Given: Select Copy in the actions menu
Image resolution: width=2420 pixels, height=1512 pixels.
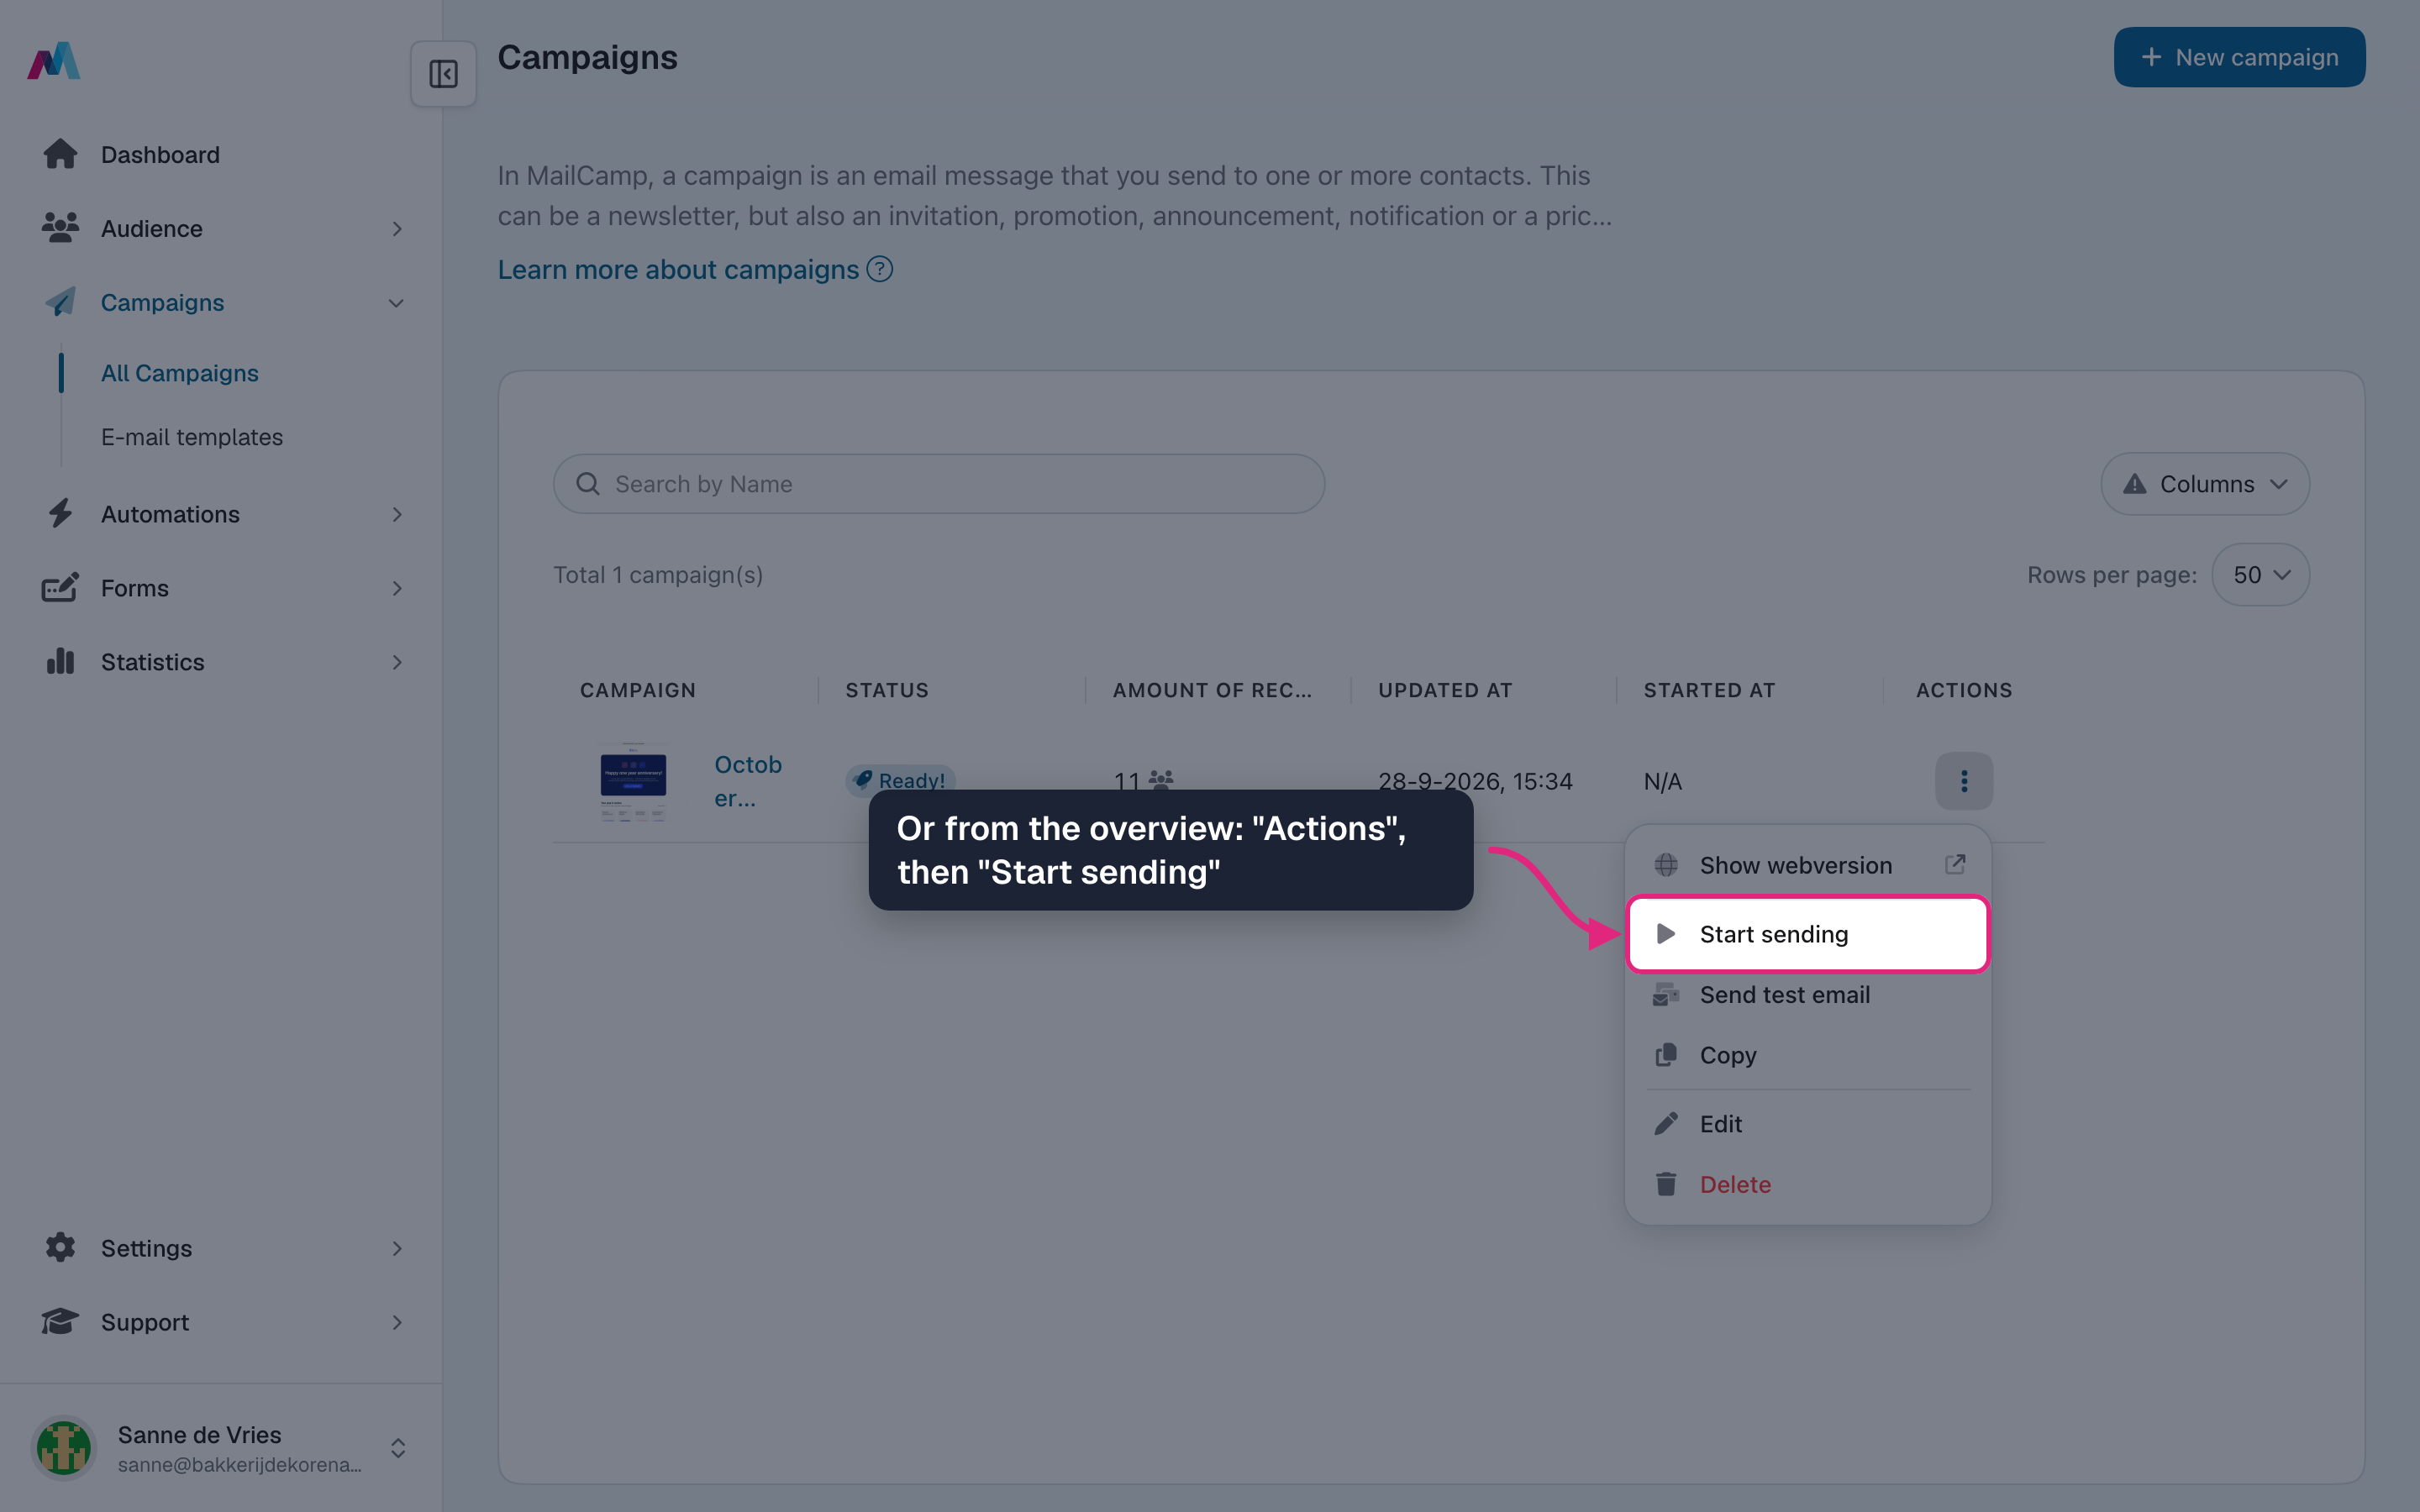Looking at the screenshot, I should click(1808, 1055).
